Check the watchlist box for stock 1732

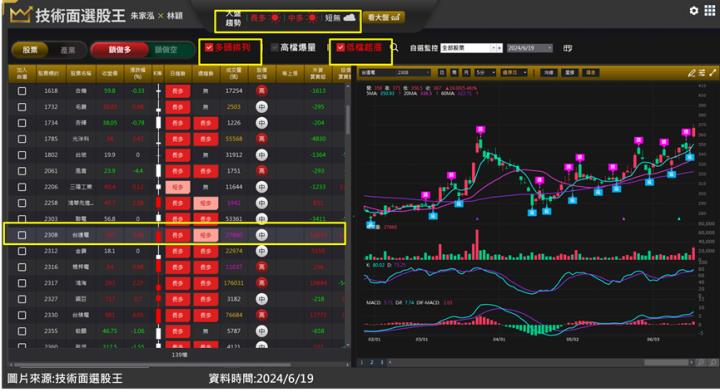pyautogui.click(x=22, y=107)
